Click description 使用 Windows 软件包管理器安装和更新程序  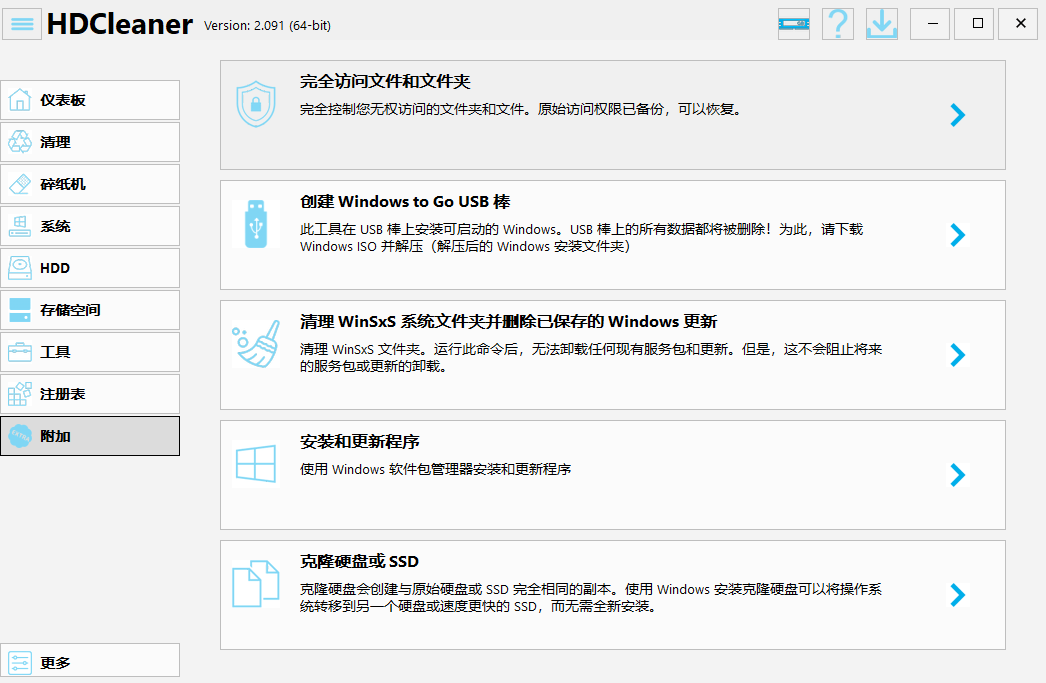click(x=436, y=470)
